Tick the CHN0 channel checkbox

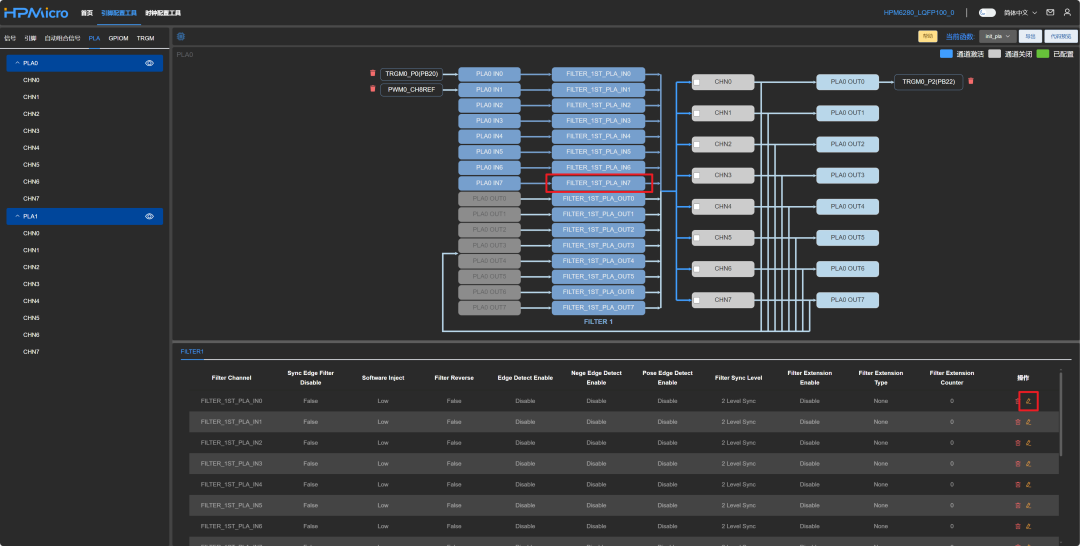coord(698,82)
